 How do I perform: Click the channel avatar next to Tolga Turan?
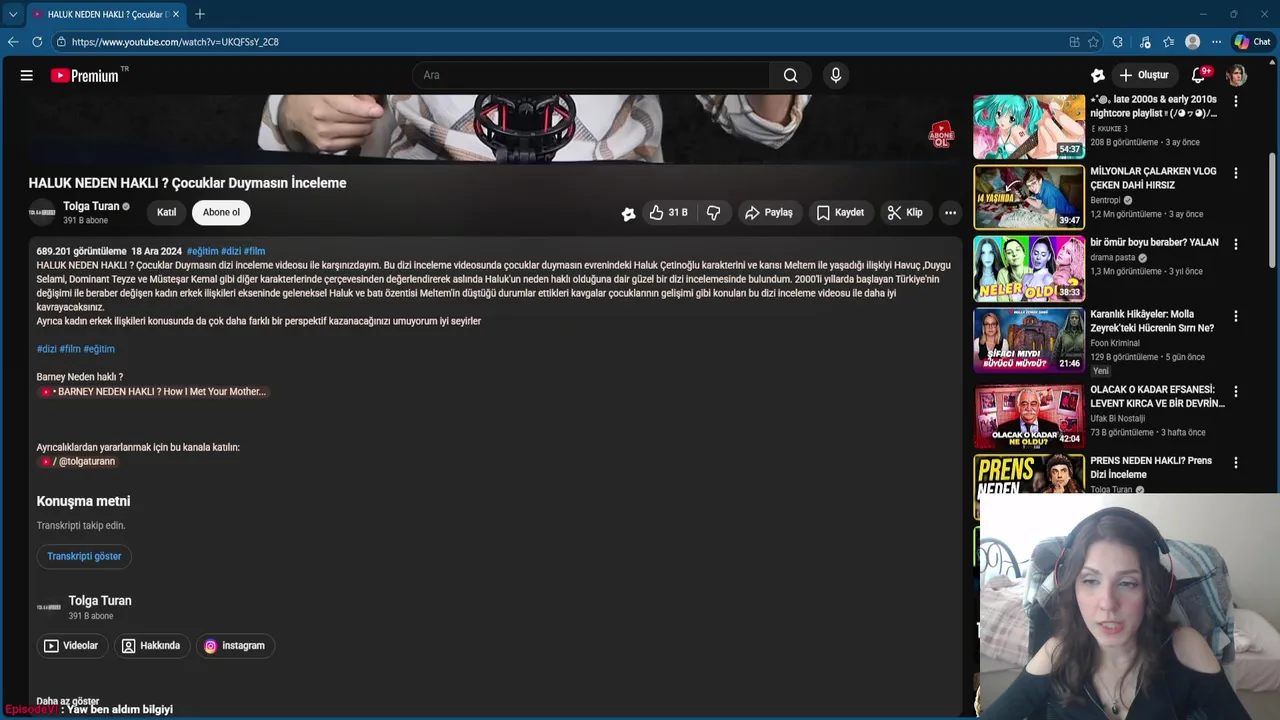[x=42, y=212]
